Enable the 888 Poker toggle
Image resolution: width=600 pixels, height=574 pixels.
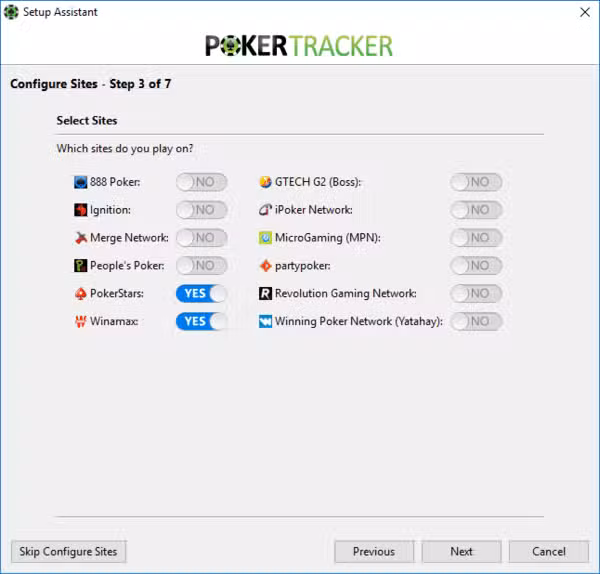point(202,182)
